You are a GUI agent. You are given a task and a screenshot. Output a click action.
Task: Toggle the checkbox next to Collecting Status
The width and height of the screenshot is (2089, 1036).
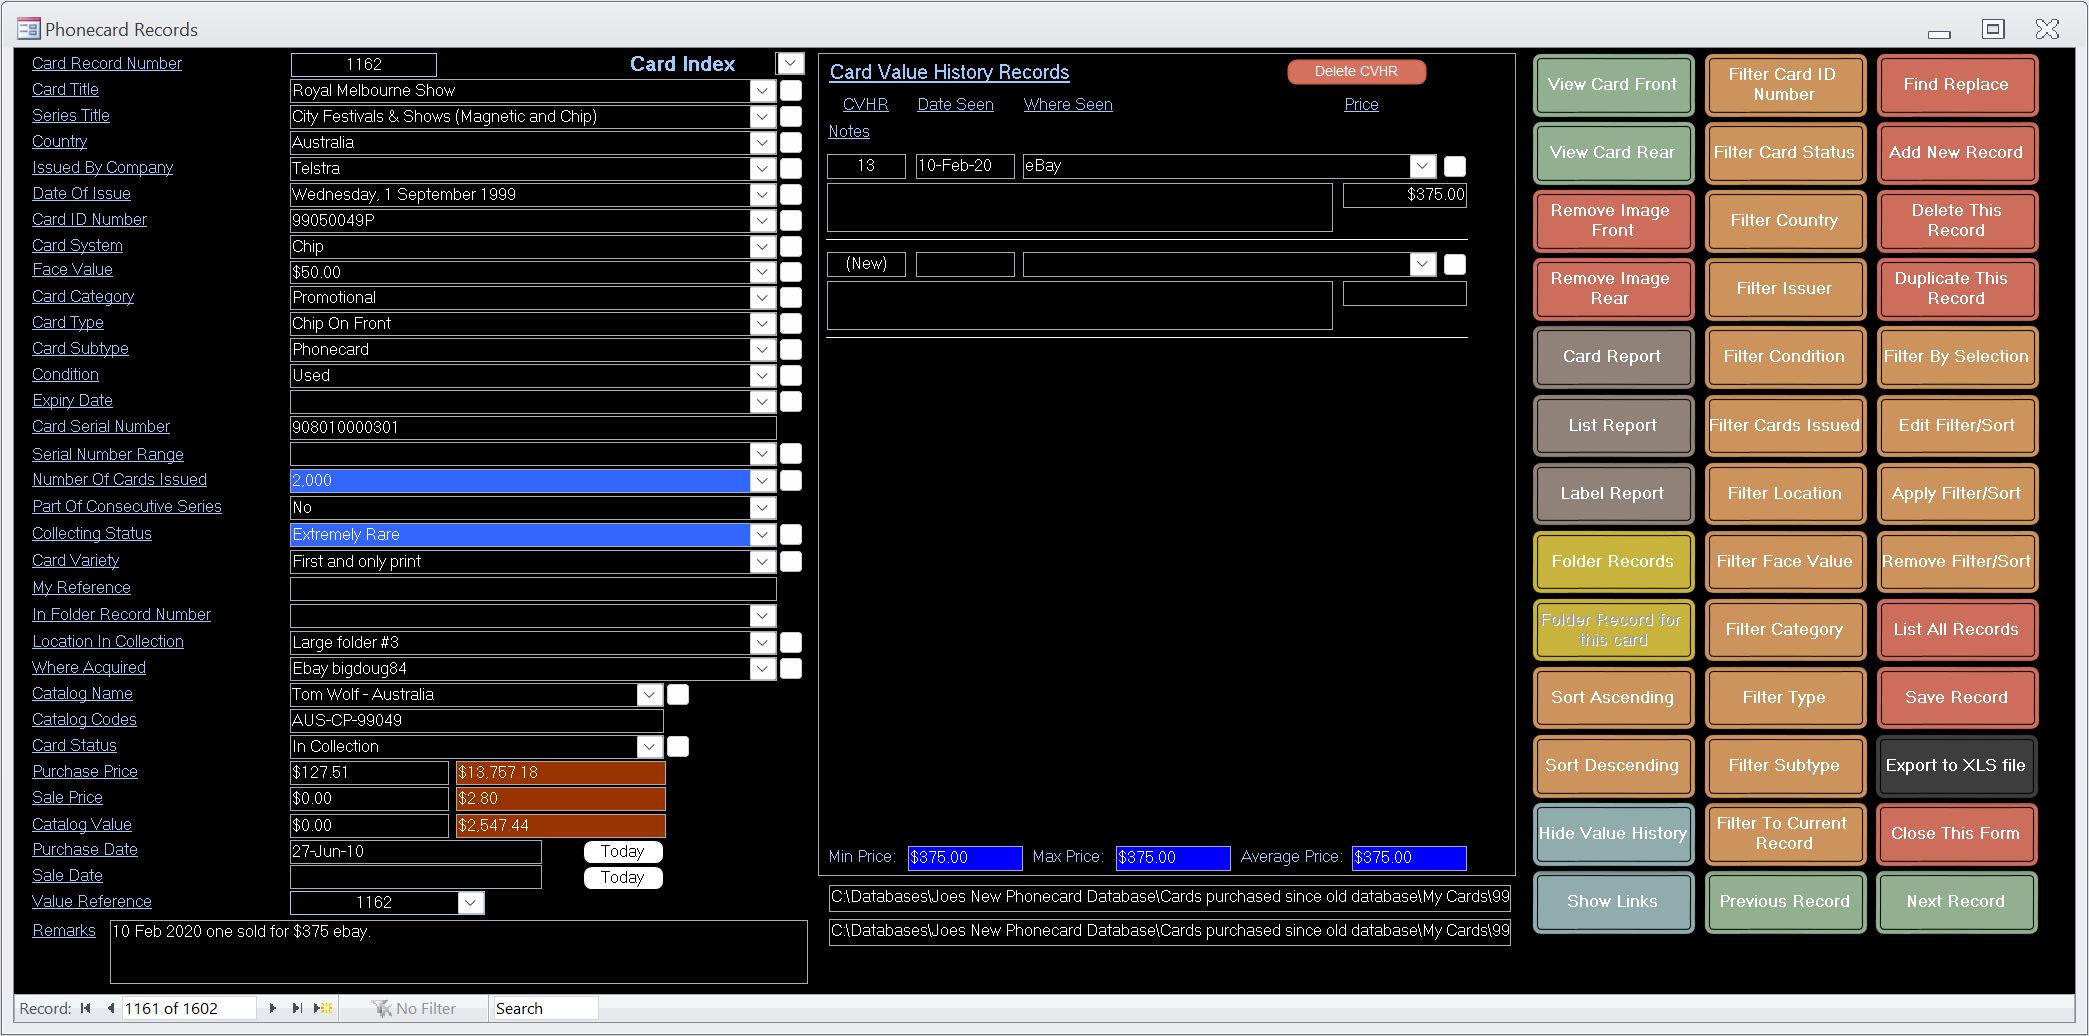[x=790, y=534]
